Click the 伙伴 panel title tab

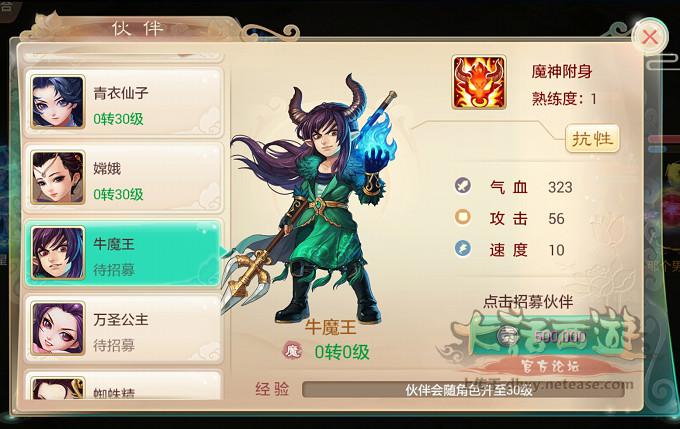137,28
